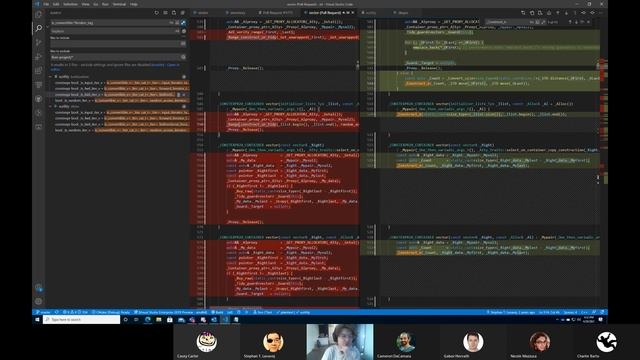Toggle Use Regular Expression in sidebar search
The height and width of the screenshot is (360, 640).
click(182, 23)
